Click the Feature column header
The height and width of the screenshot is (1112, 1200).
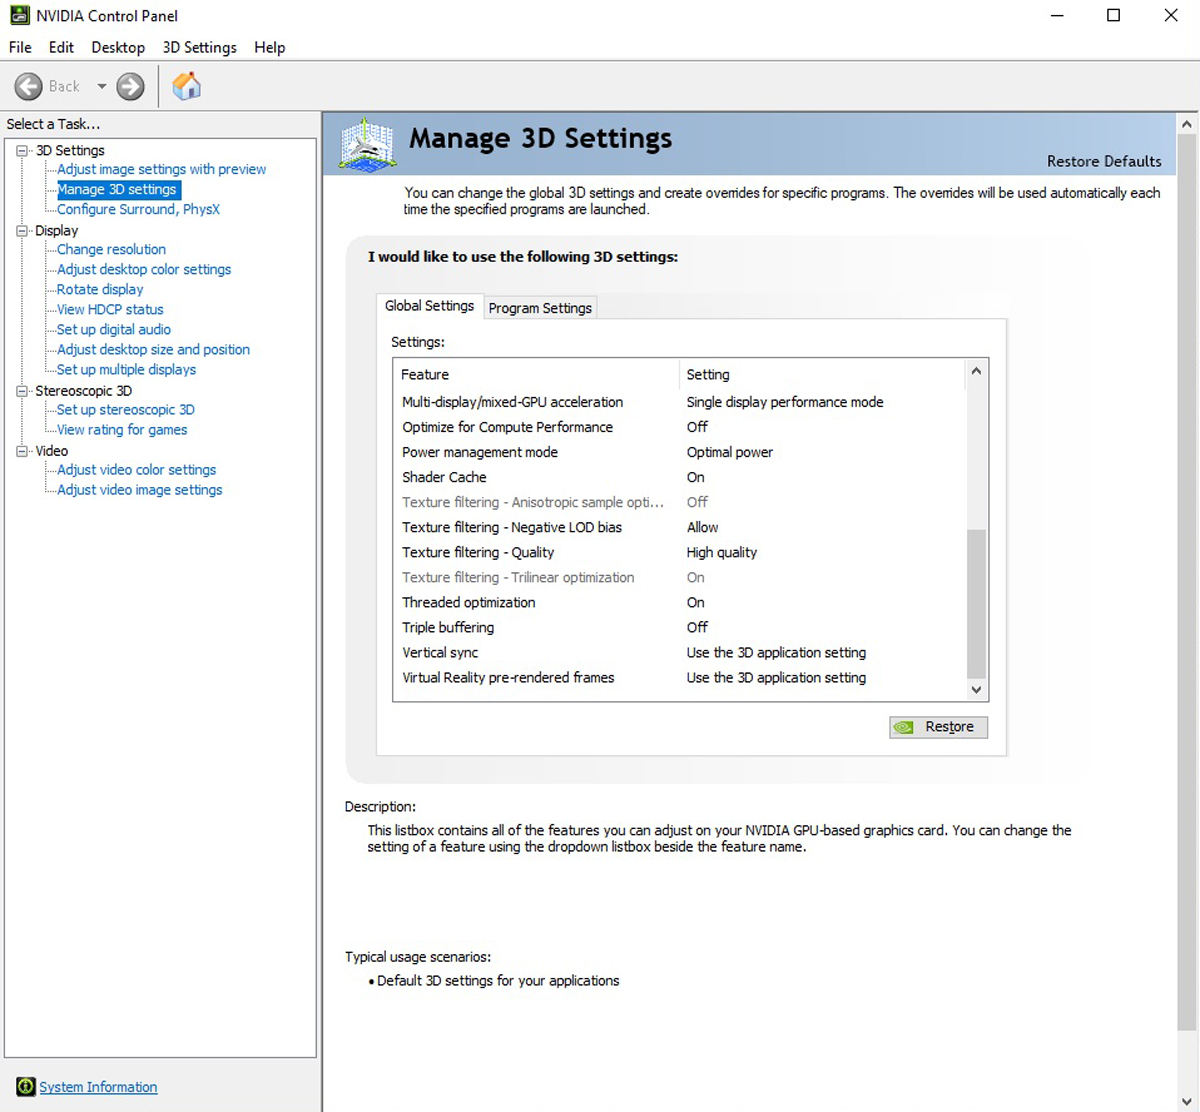(x=536, y=374)
